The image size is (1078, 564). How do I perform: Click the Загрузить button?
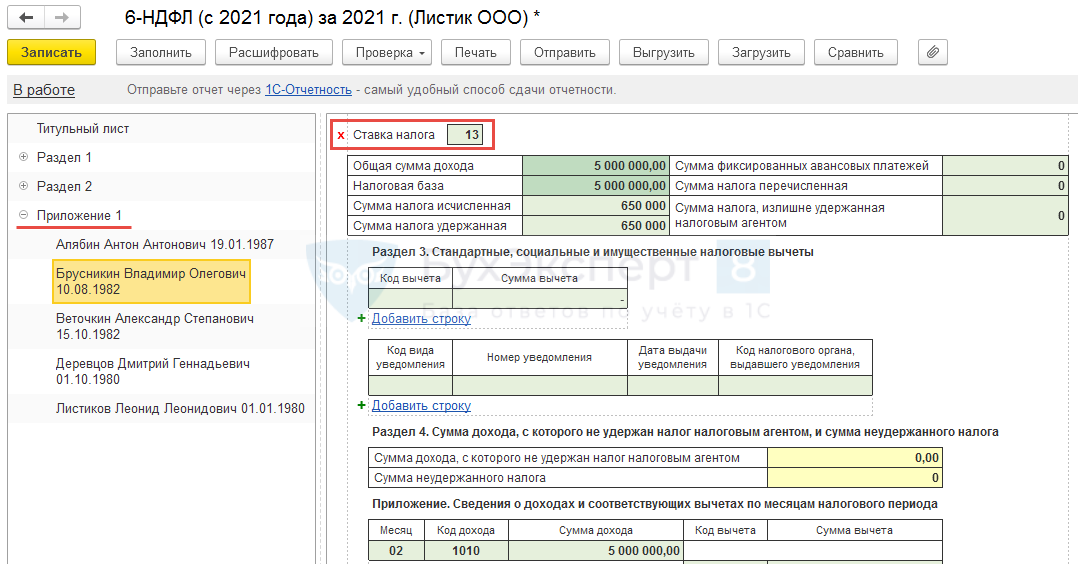[x=761, y=52]
